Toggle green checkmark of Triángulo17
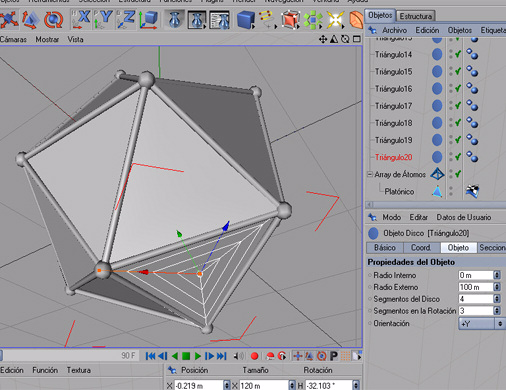Image resolution: width=506 pixels, height=390 pixels. [x=458, y=106]
